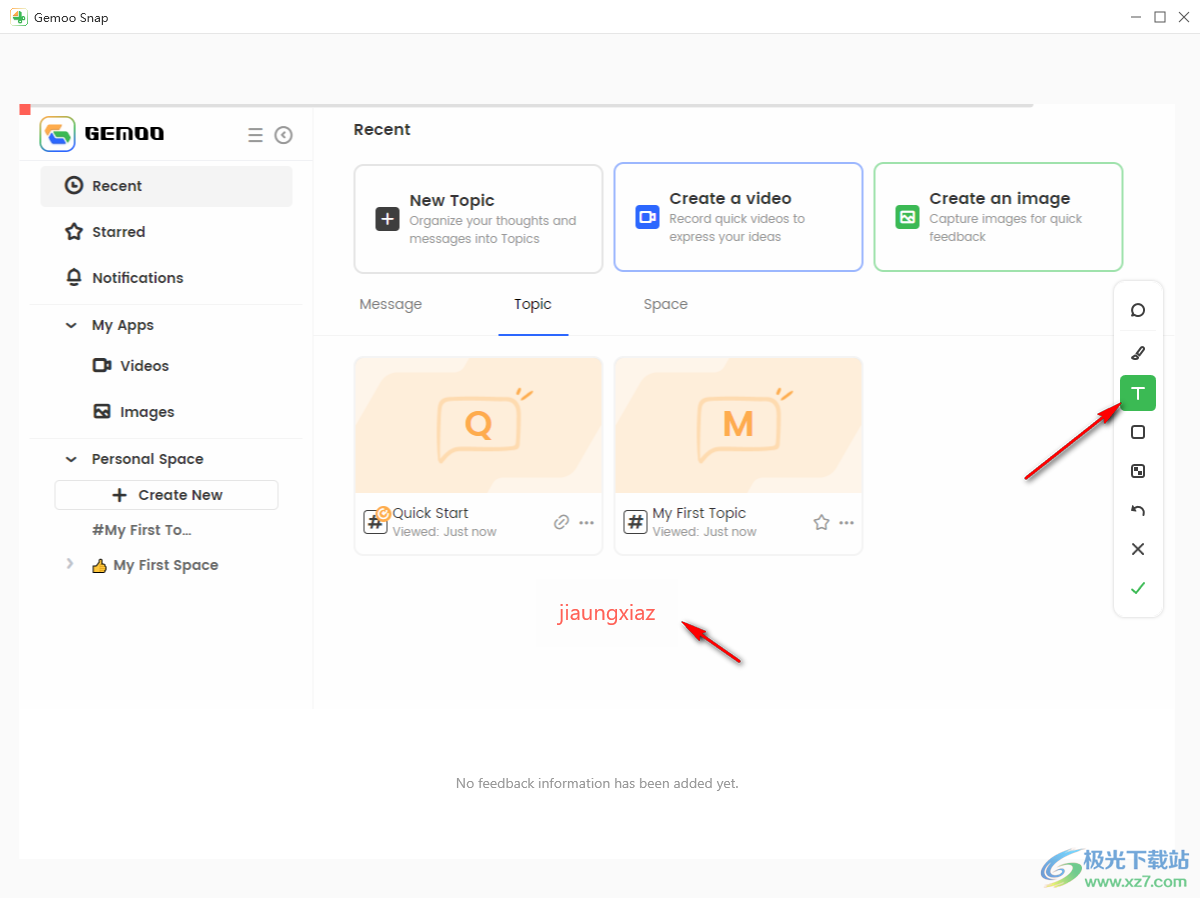Click the camera icon beside Videos
1200x898 pixels.
tap(102, 365)
